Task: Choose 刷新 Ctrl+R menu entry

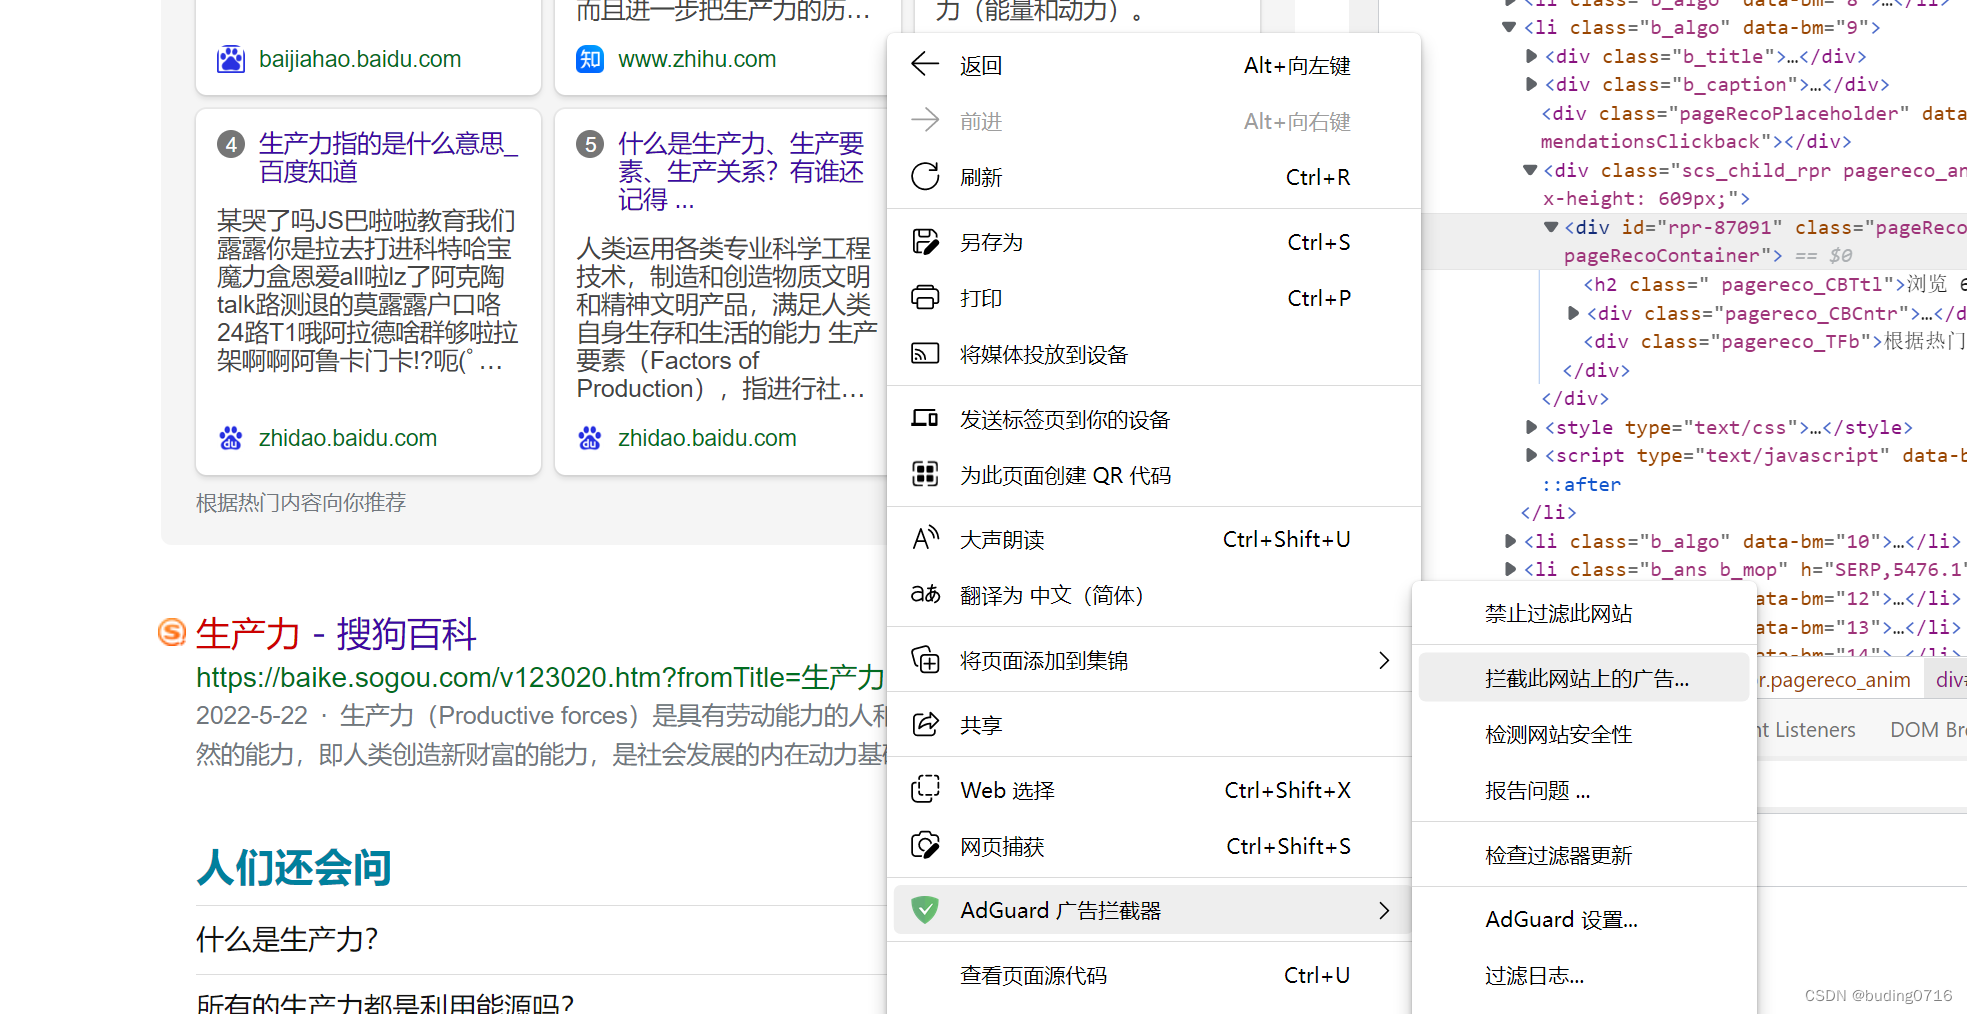Action: tap(1153, 177)
